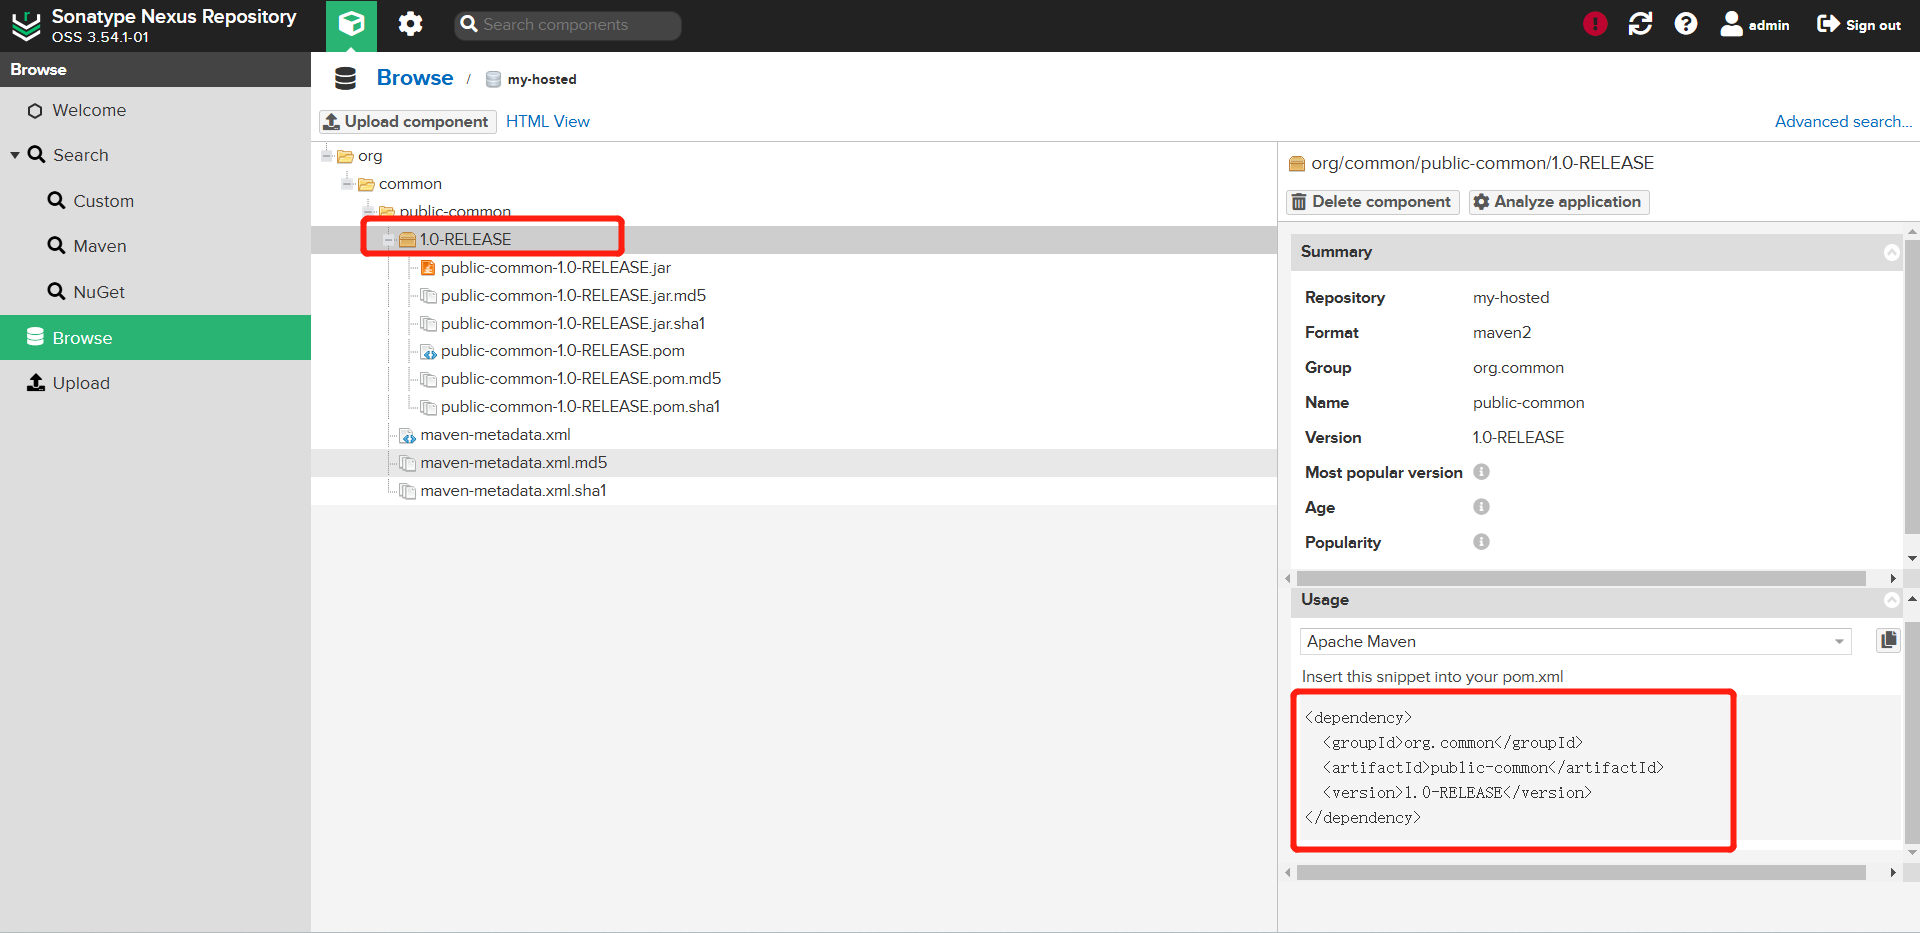Click the my-hosted breadcrumb
The height and width of the screenshot is (933, 1920).
(x=541, y=79)
